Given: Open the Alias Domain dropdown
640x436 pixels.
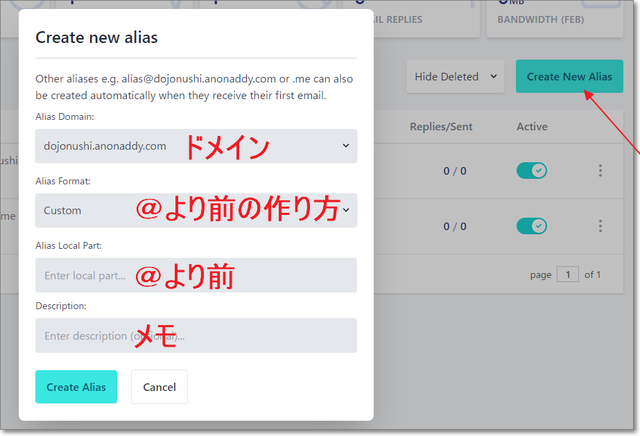Looking at the screenshot, I should (x=195, y=146).
